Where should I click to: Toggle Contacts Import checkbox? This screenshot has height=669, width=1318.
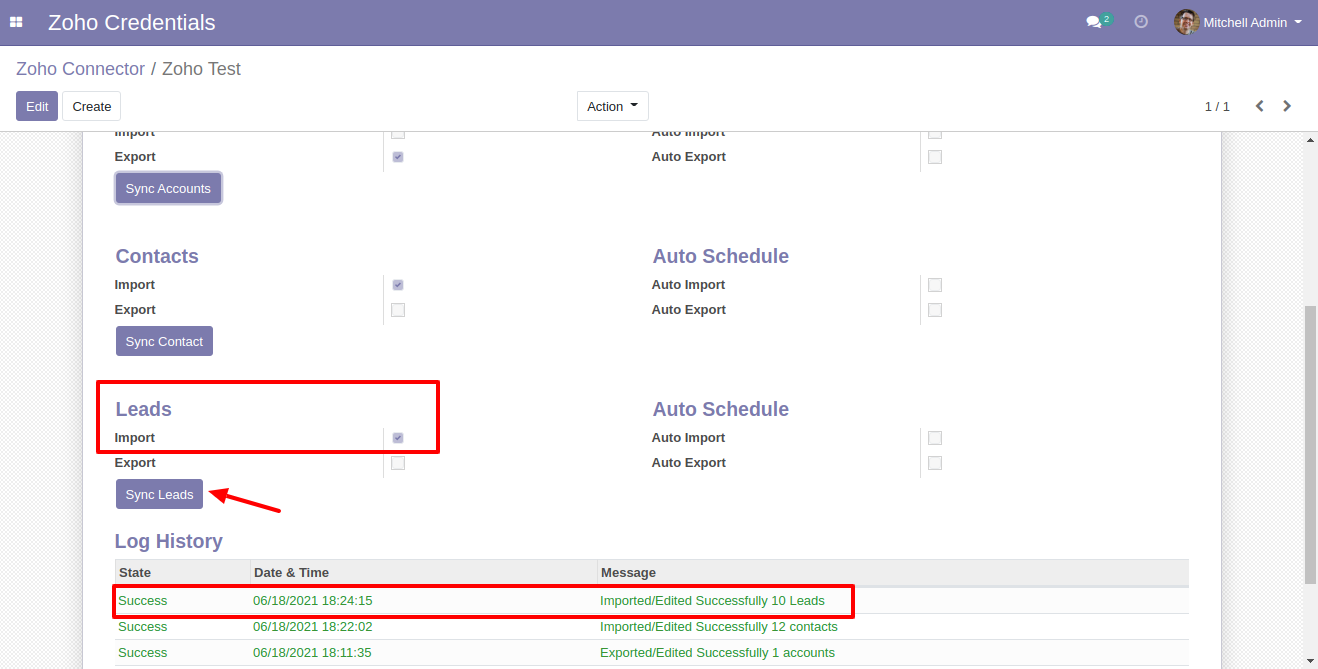pos(398,285)
